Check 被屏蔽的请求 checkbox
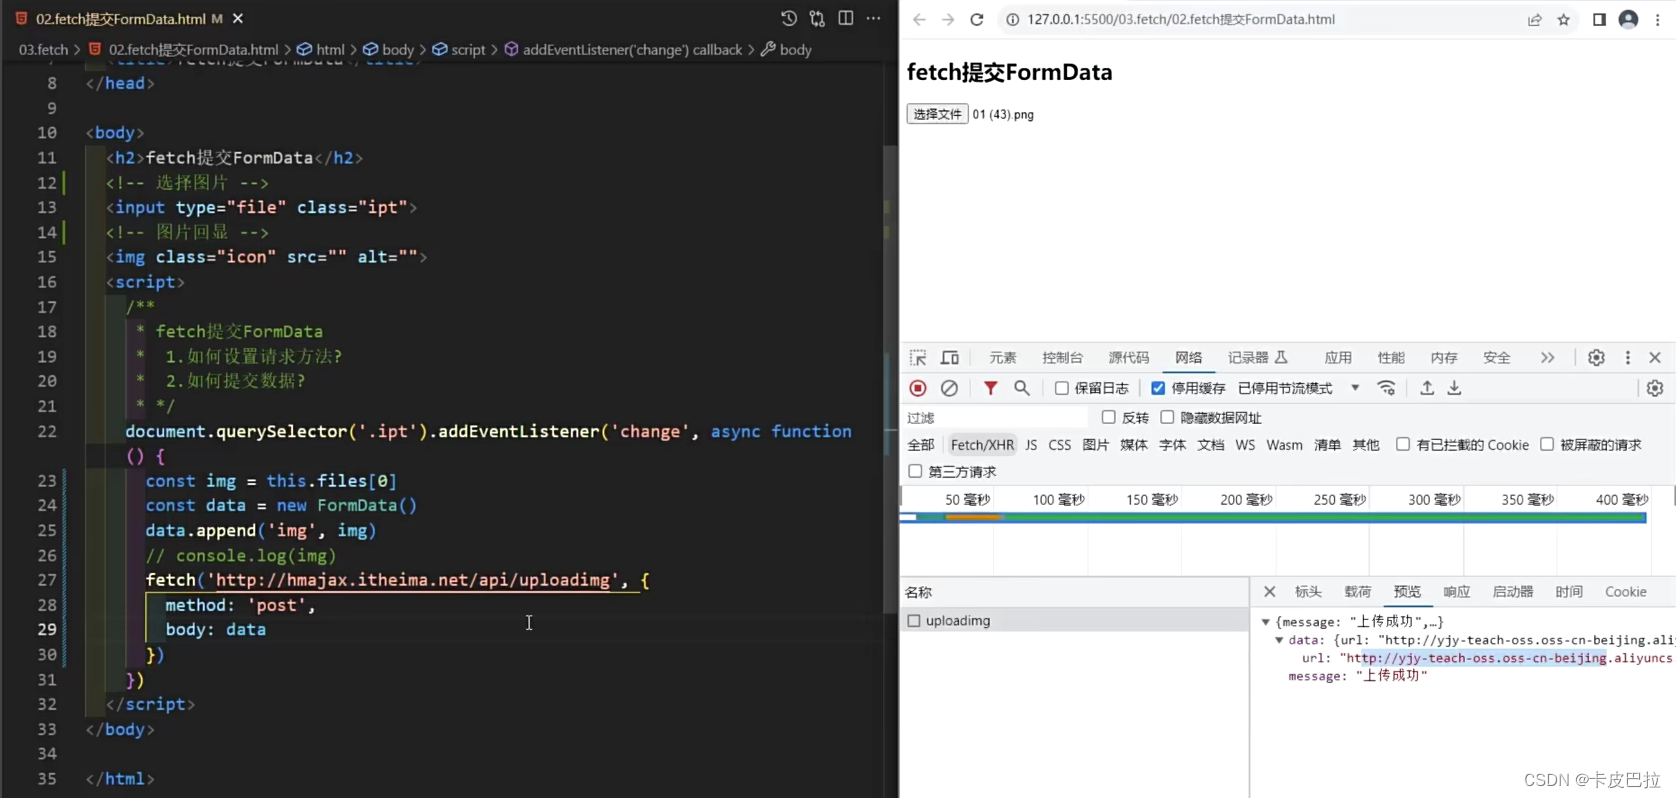Image resolution: width=1676 pixels, height=798 pixels. 1547,444
